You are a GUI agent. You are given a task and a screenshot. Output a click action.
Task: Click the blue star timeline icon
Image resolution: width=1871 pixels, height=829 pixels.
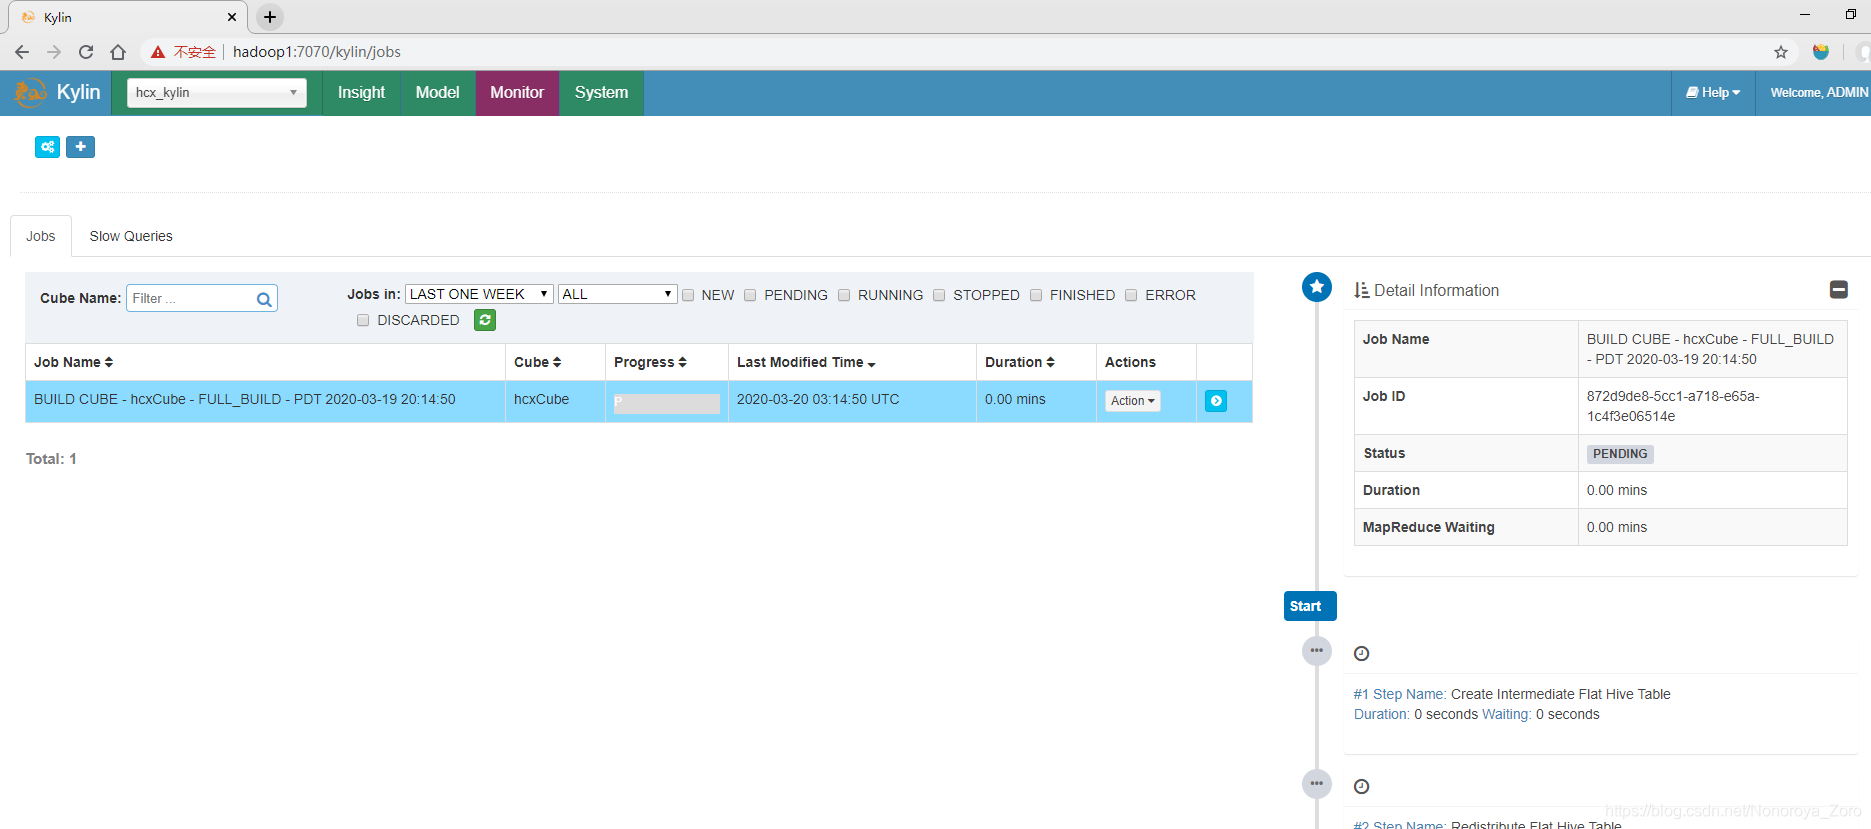[x=1317, y=288]
